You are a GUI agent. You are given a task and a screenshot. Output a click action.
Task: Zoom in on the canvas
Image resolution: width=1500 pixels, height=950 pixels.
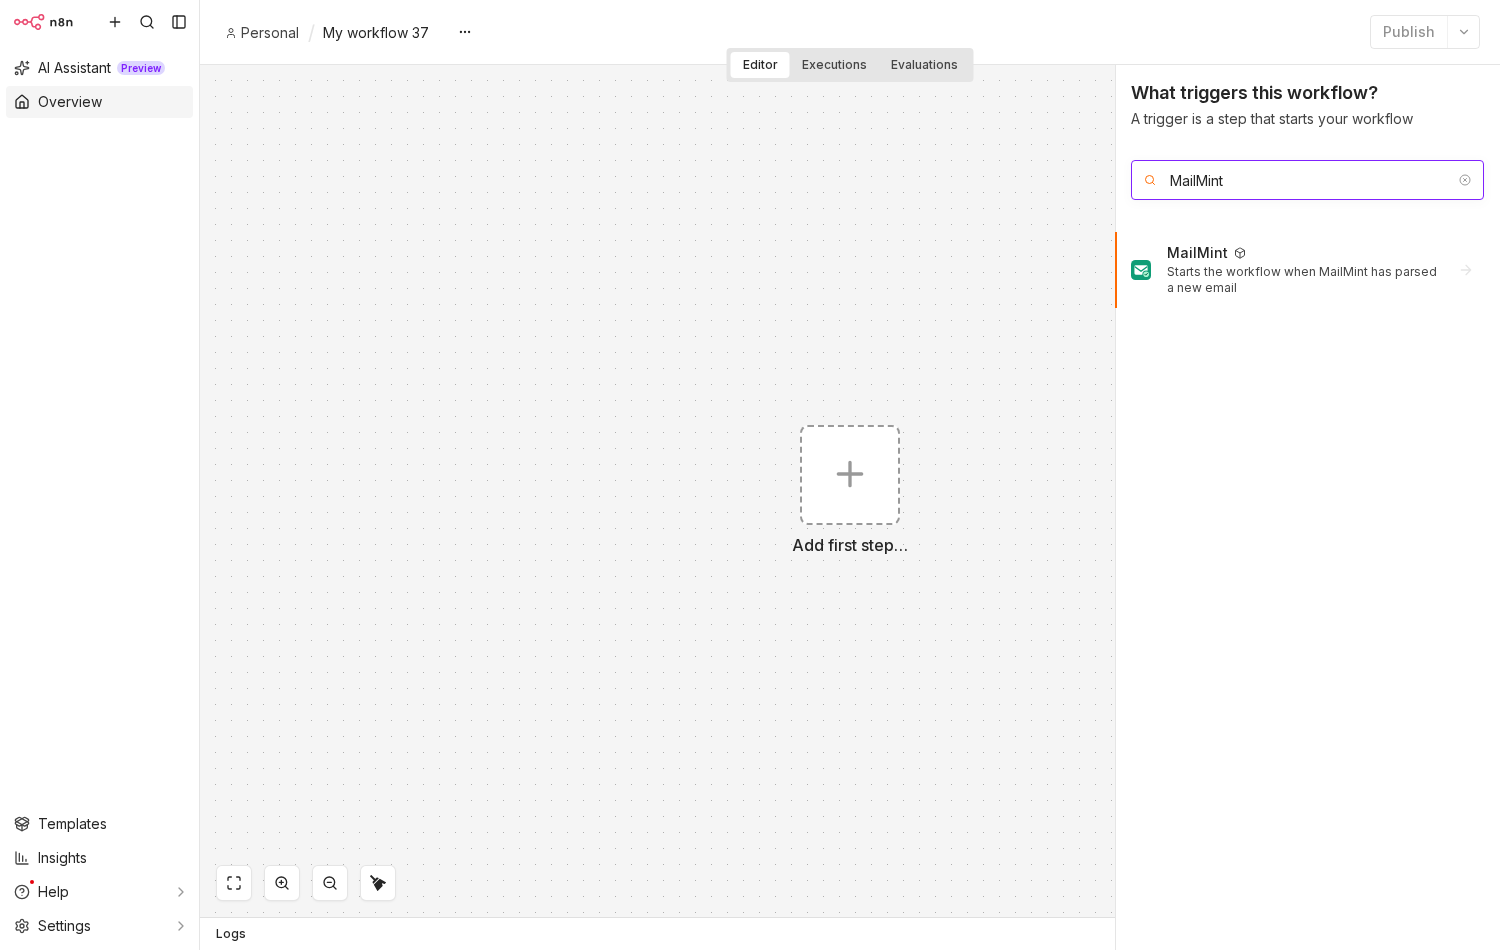(x=282, y=883)
